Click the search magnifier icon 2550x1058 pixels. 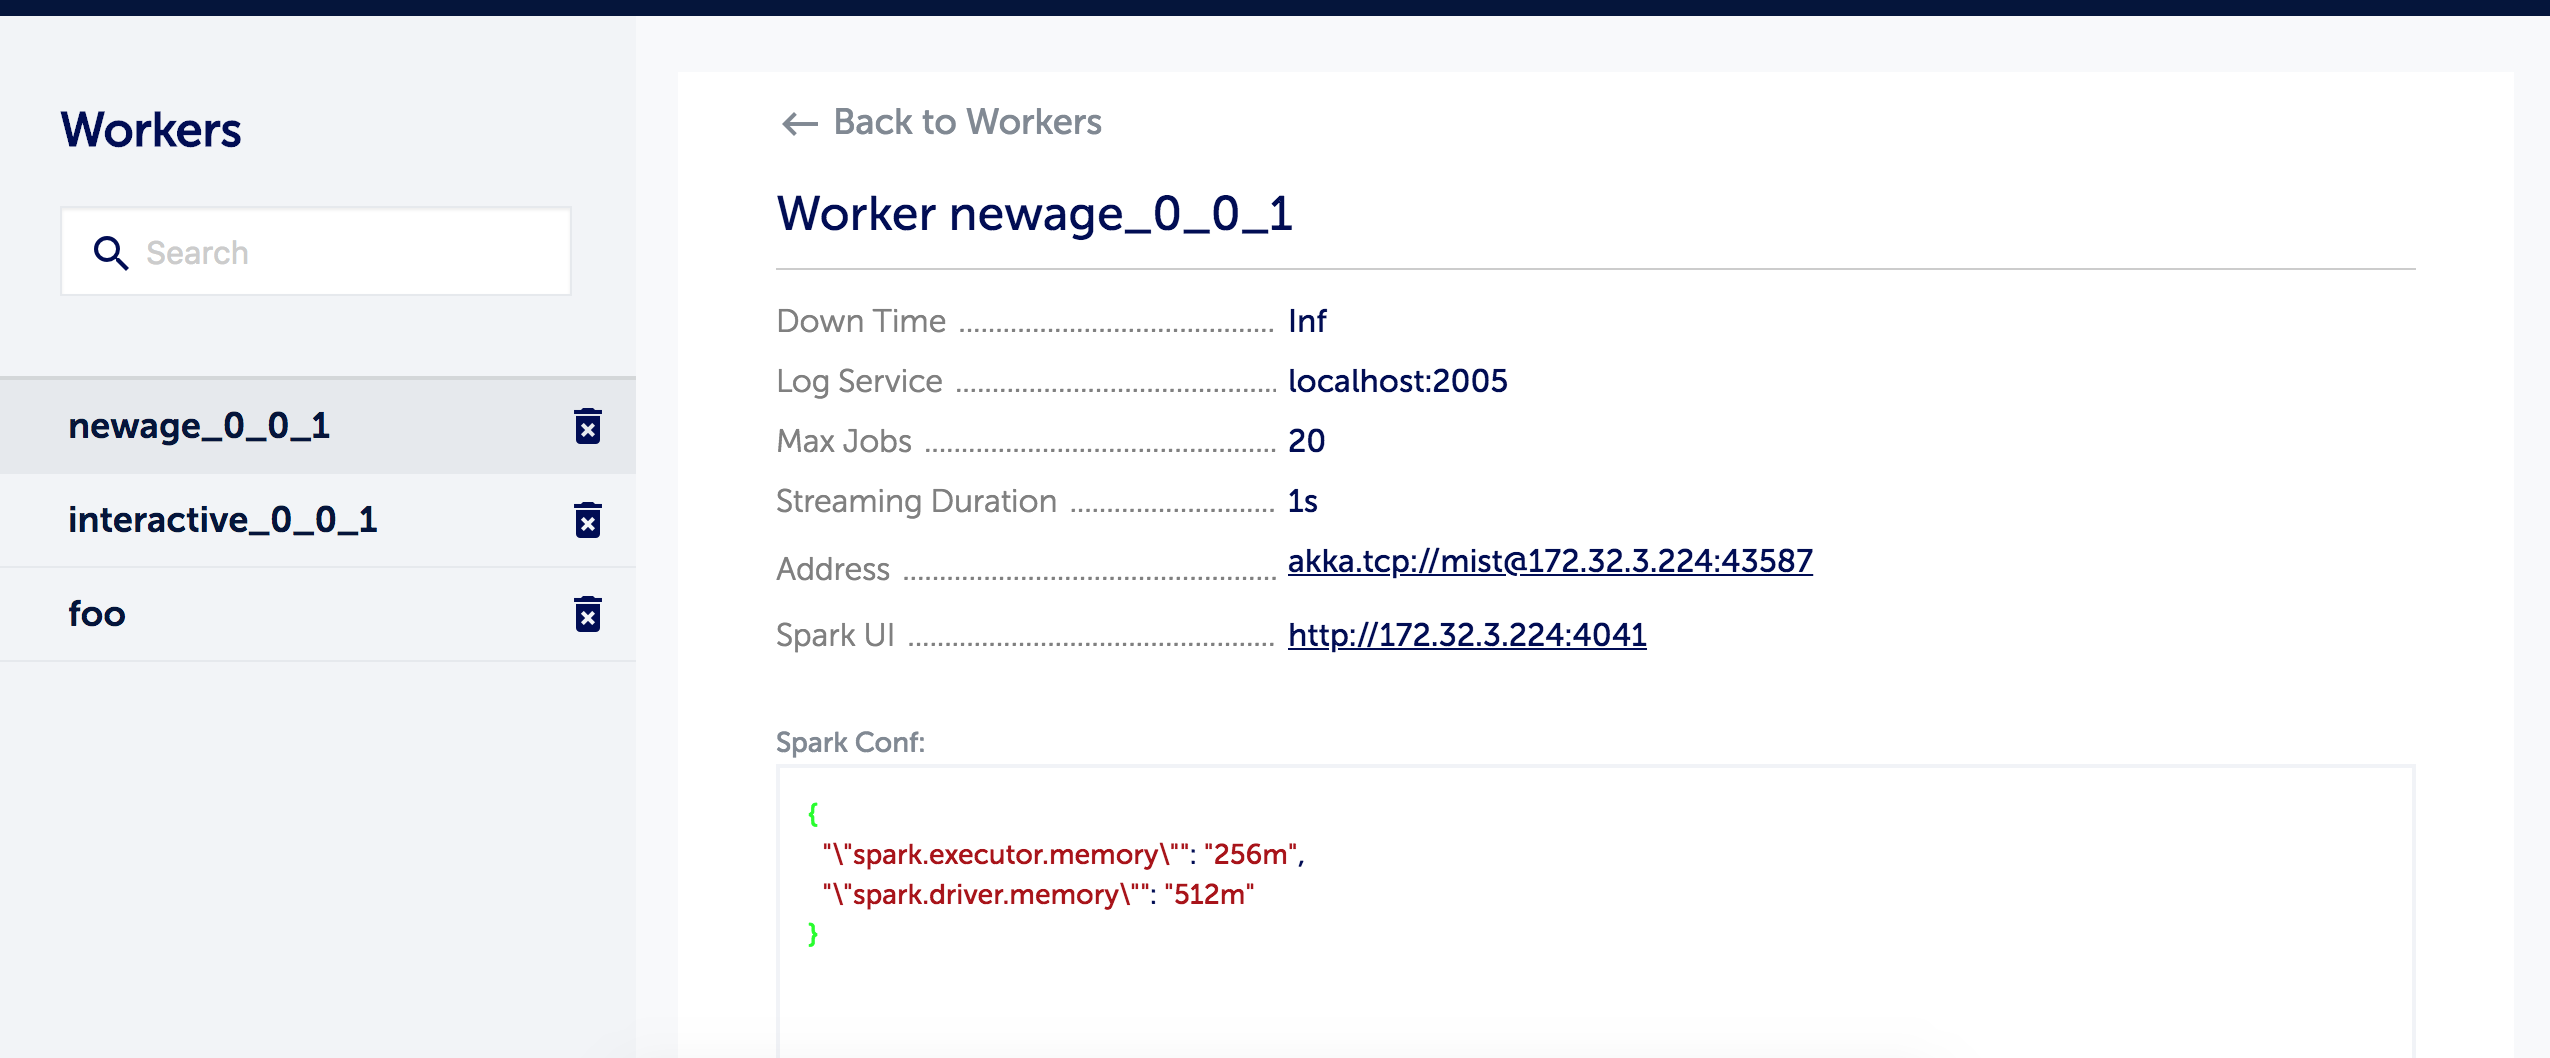tap(111, 253)
